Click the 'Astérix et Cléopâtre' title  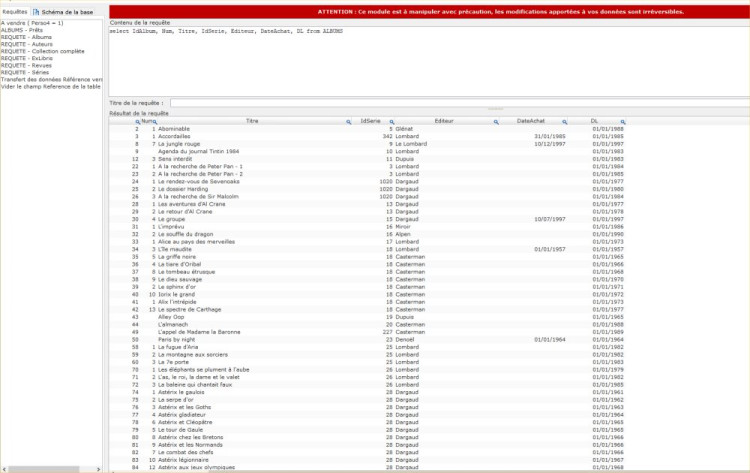185,422
